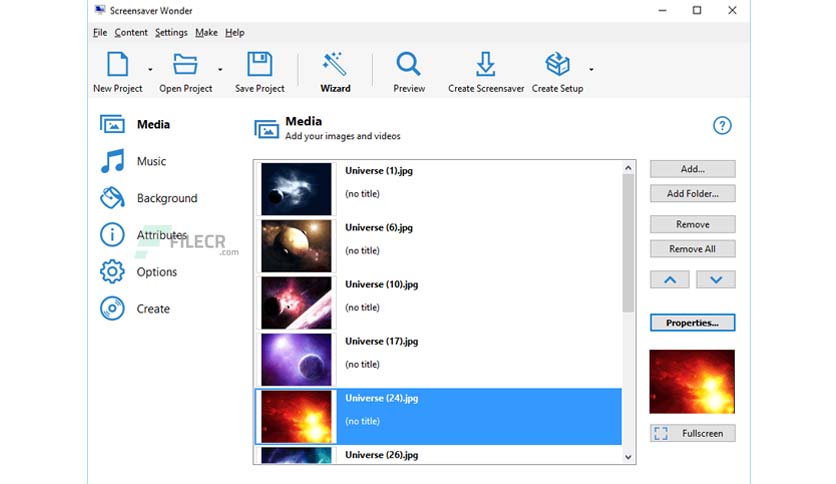
Task: Open the Settings menu
Action: (171, 33)
